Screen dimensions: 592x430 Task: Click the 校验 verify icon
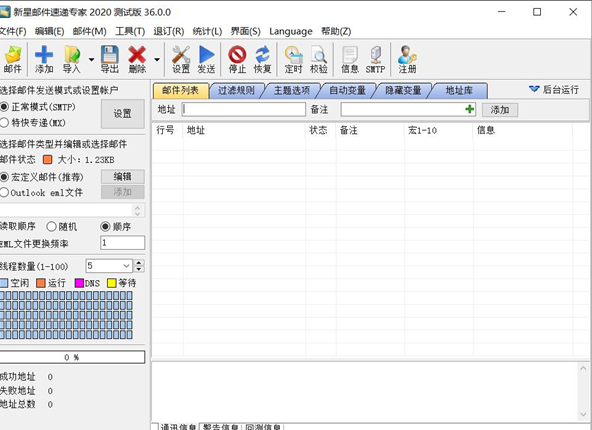(x=319, y=59)
